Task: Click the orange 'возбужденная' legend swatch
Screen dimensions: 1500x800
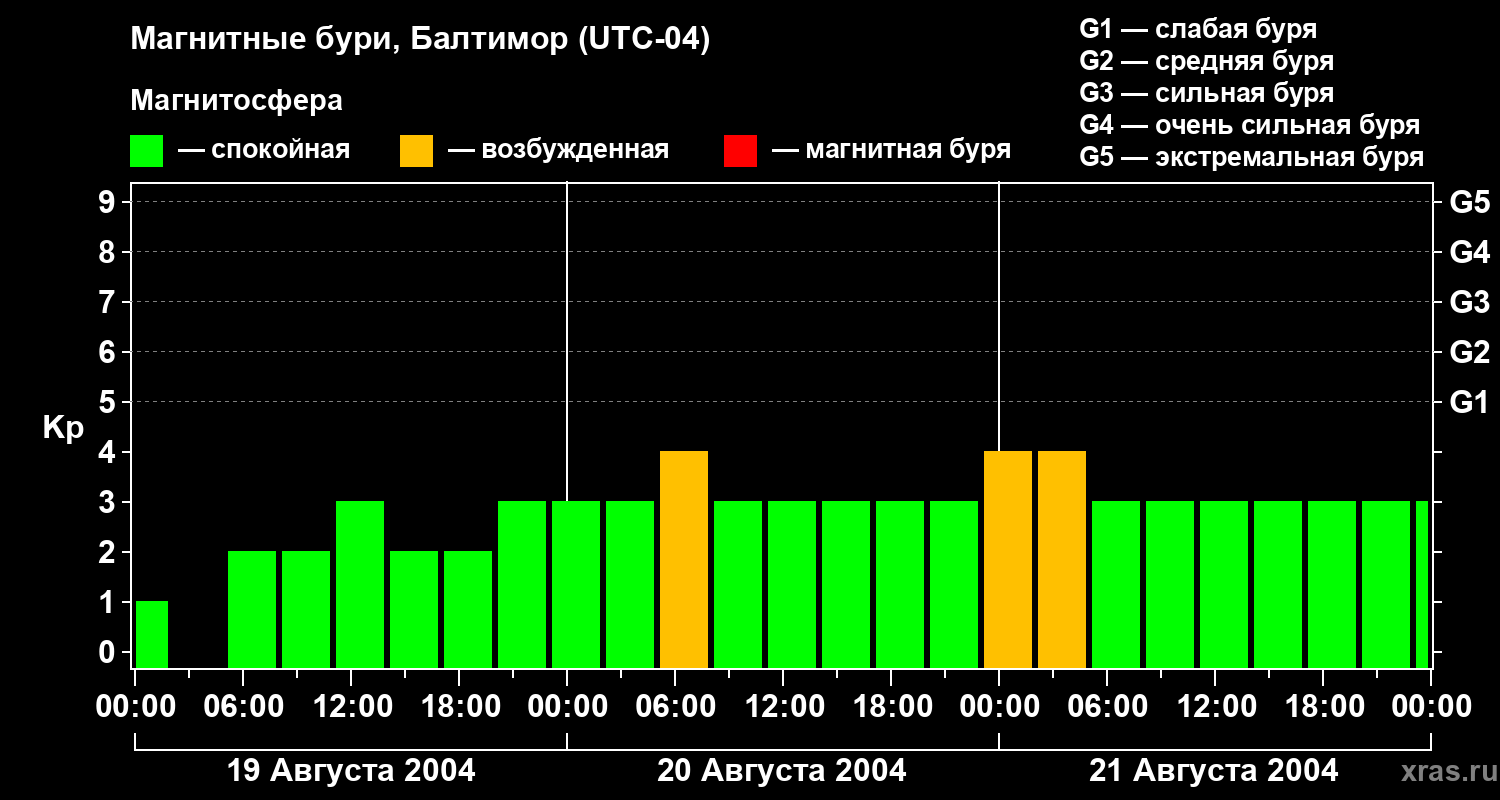Action: [x=416, y=151]
